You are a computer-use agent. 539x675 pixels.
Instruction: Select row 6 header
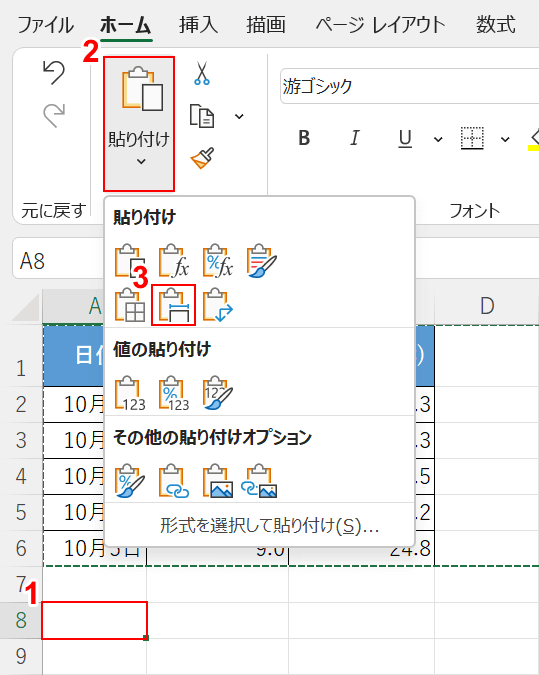[21, 548]
